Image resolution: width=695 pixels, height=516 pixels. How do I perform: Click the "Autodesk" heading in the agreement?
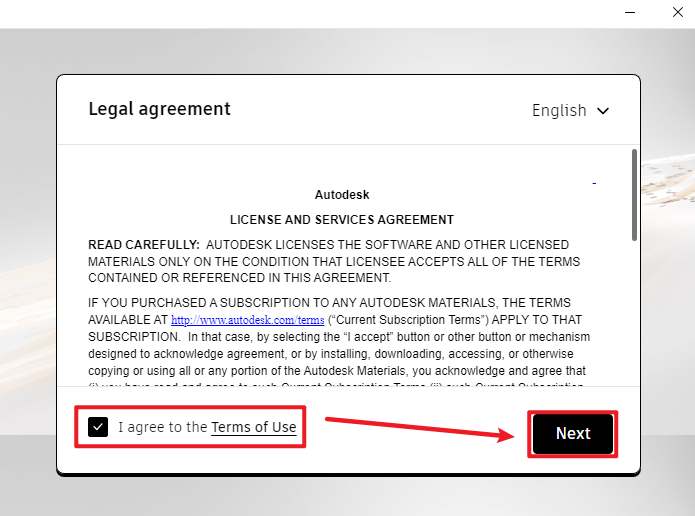[342, 195]
